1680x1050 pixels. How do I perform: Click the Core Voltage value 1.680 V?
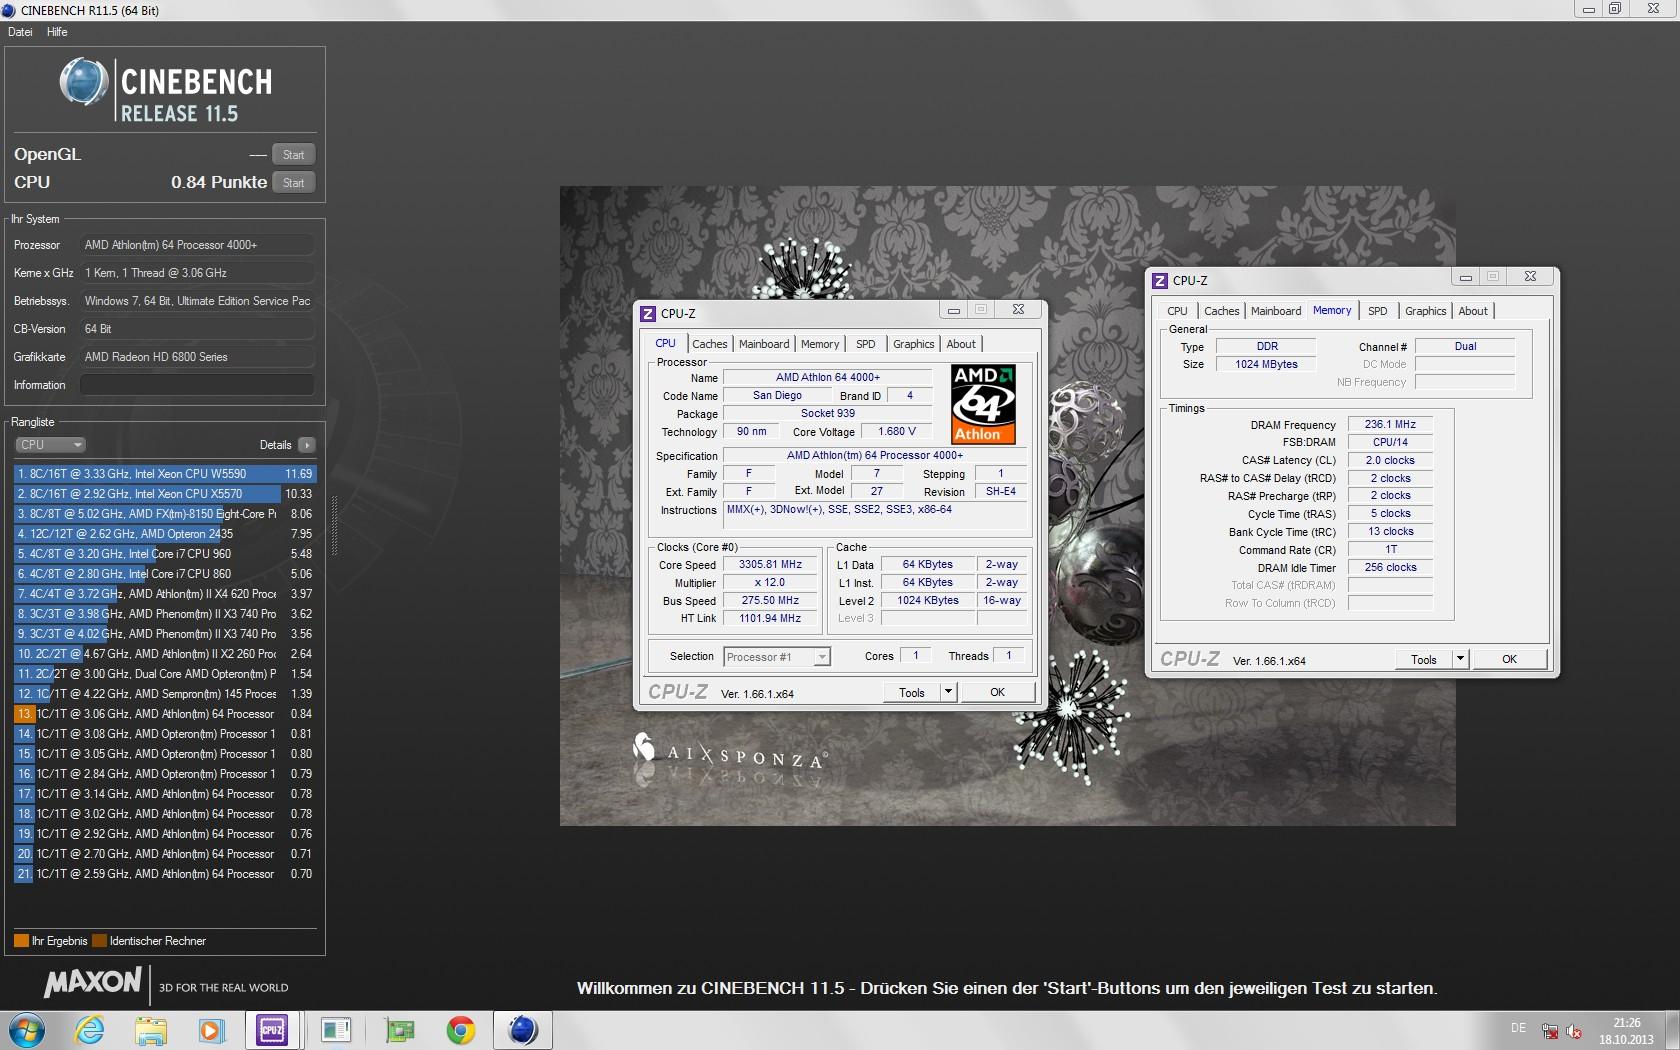tap(897, 432)
